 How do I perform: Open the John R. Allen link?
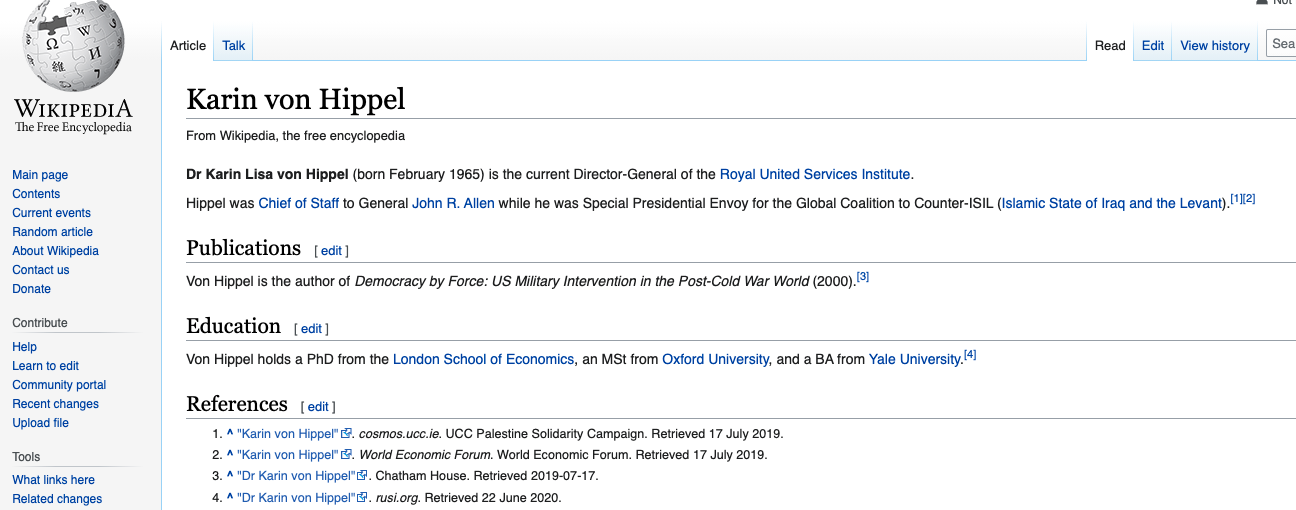pyautogui.click(x=453, y=203)
